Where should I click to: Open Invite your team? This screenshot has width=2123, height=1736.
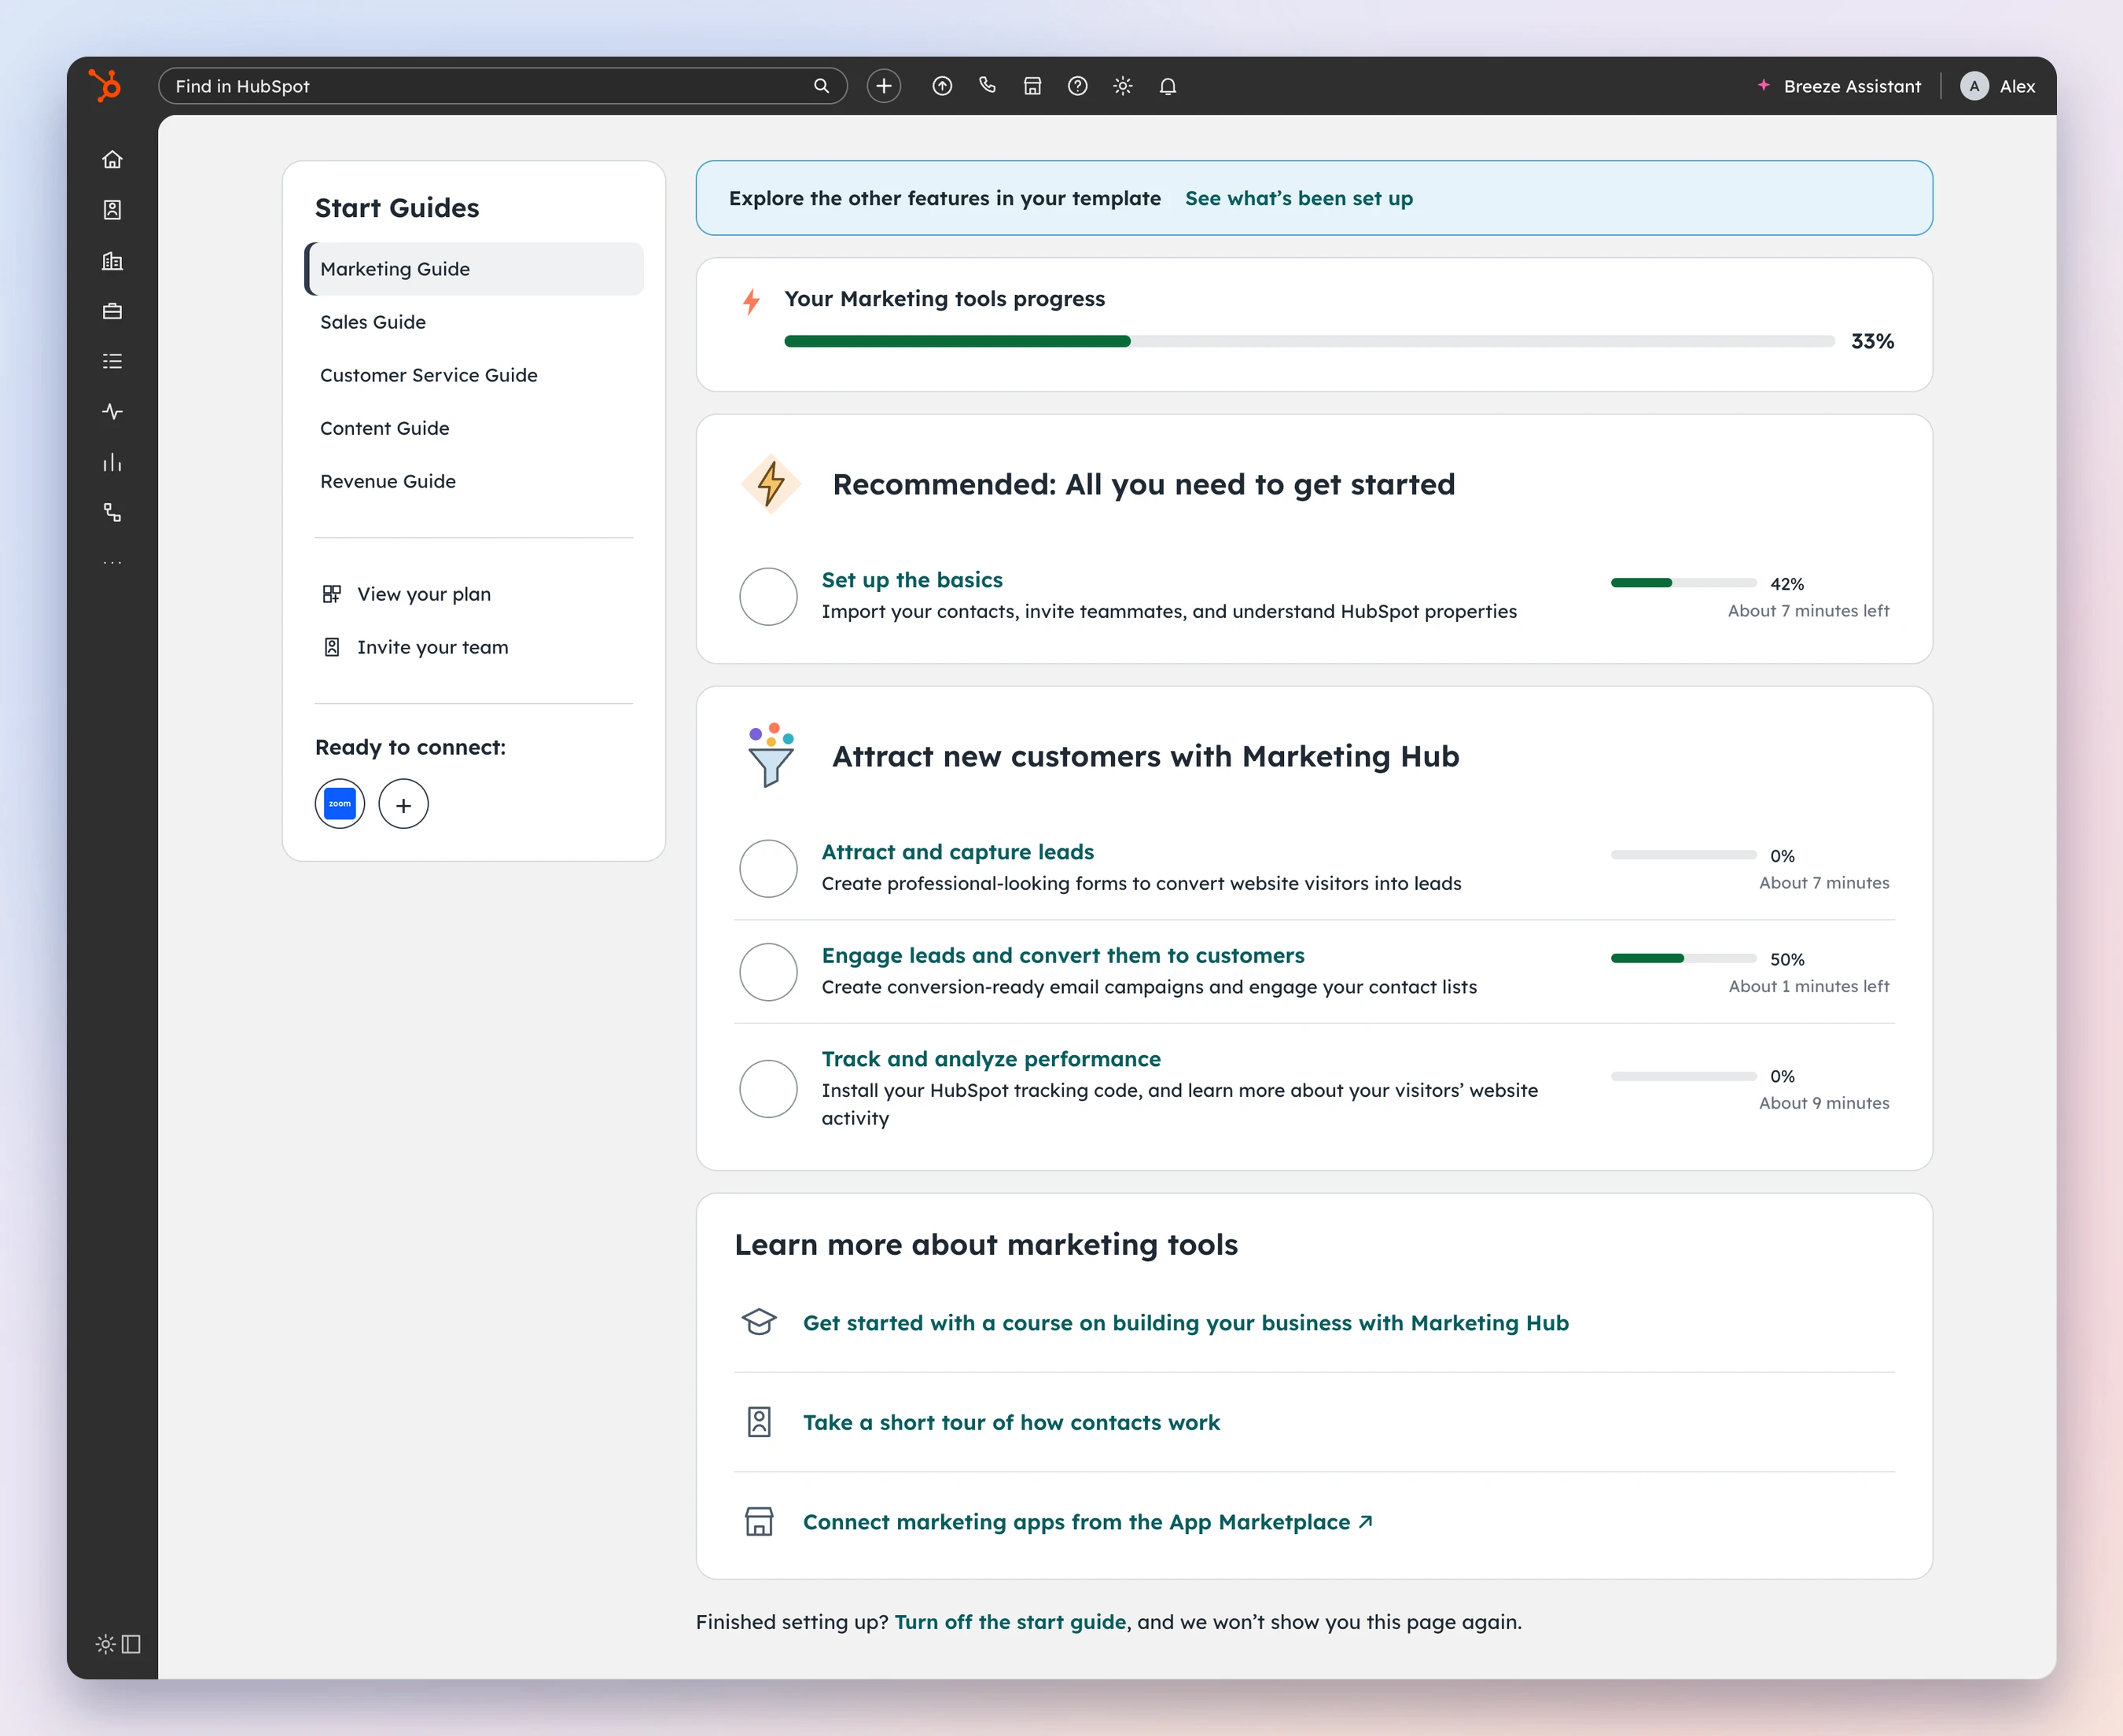pos(415,647)
